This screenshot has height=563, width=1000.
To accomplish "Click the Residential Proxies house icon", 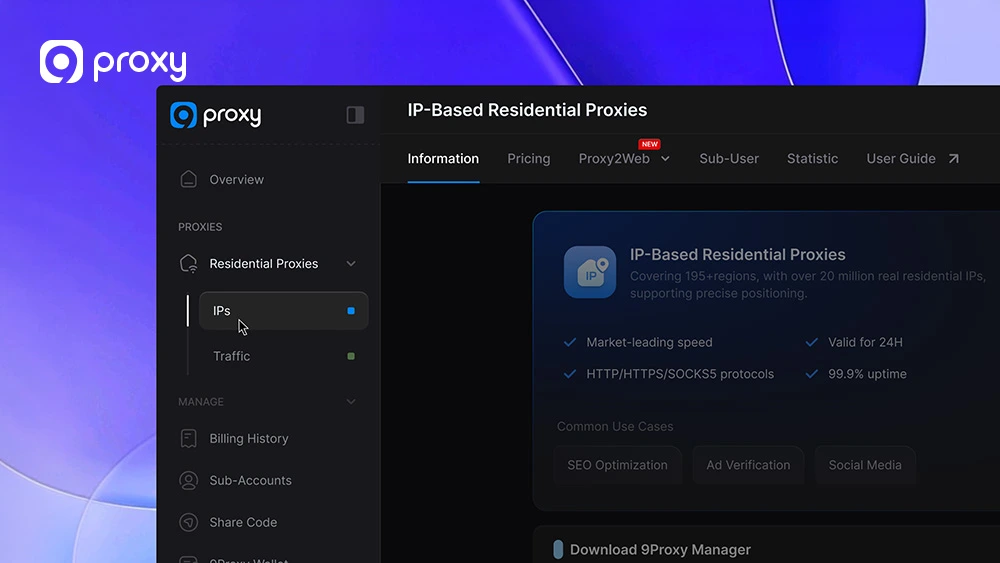I will pyautogui.click(x=189, y=263).
